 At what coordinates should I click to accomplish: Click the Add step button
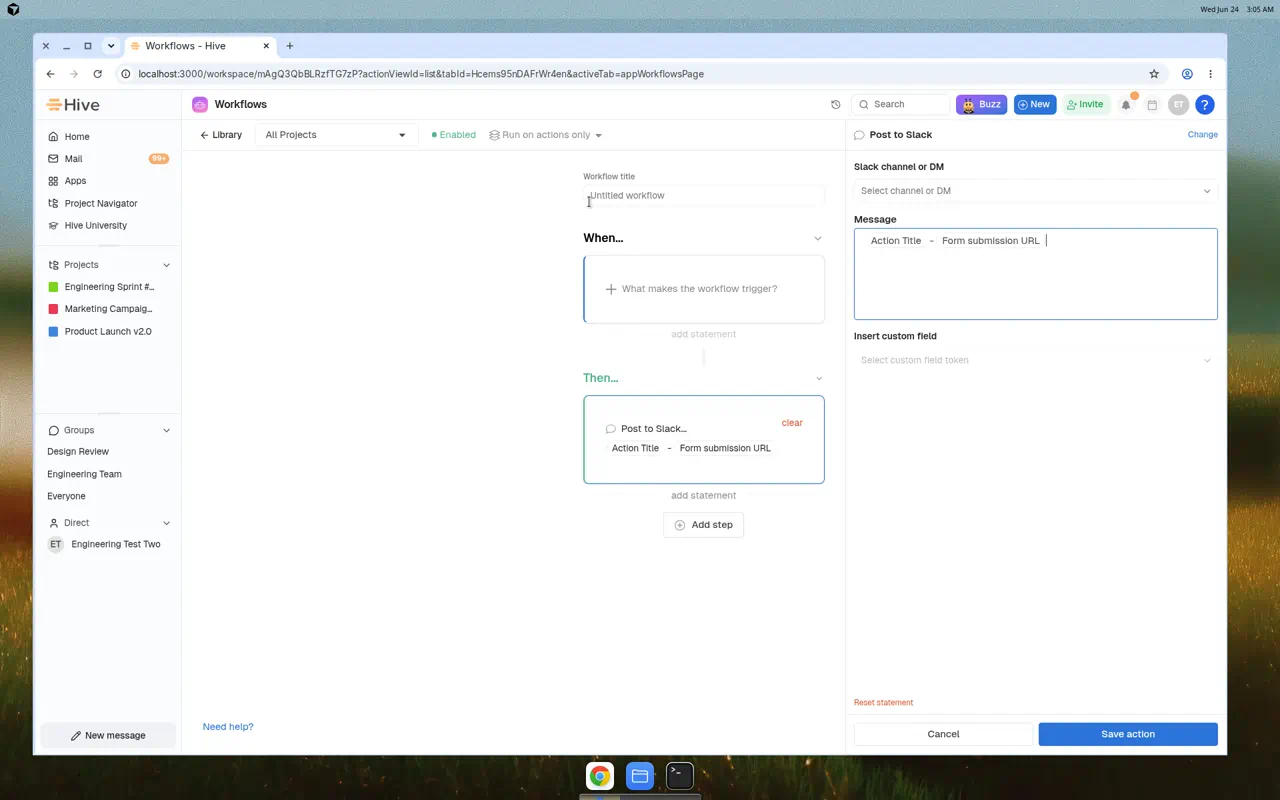point(704,525)
